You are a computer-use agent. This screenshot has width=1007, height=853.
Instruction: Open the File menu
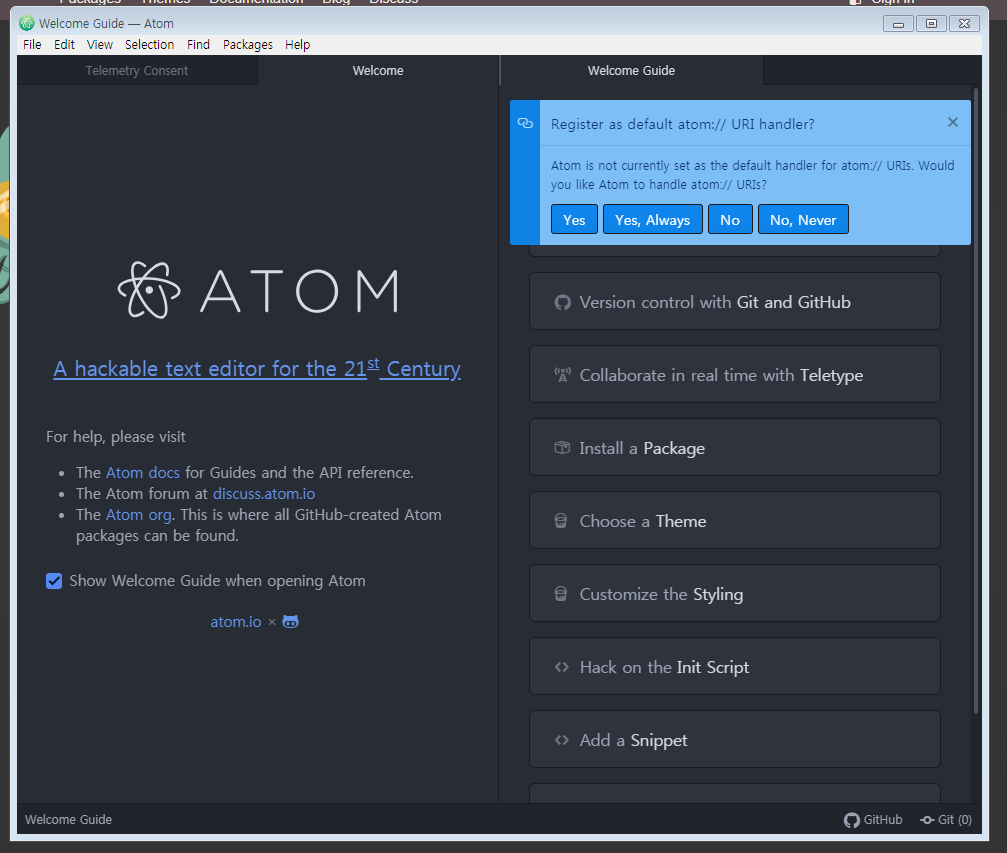(x=32, y=44)
